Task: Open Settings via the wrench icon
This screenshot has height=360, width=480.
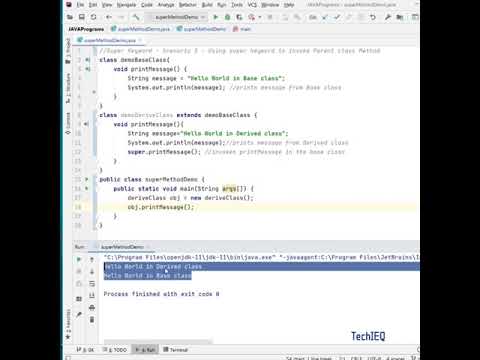Action: click(x=387, y=17)
